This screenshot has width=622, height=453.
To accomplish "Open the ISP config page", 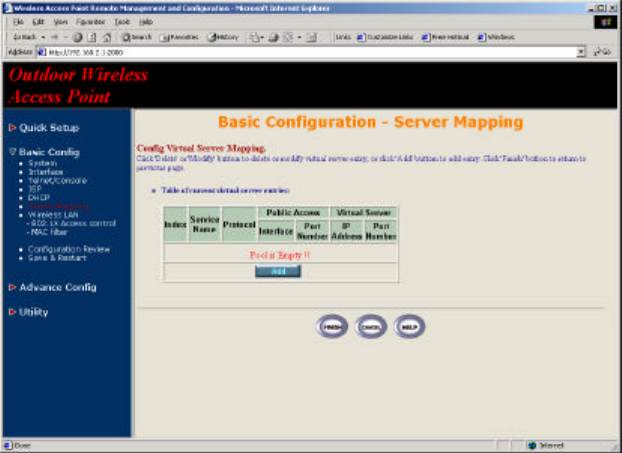I will pos(35,189).
